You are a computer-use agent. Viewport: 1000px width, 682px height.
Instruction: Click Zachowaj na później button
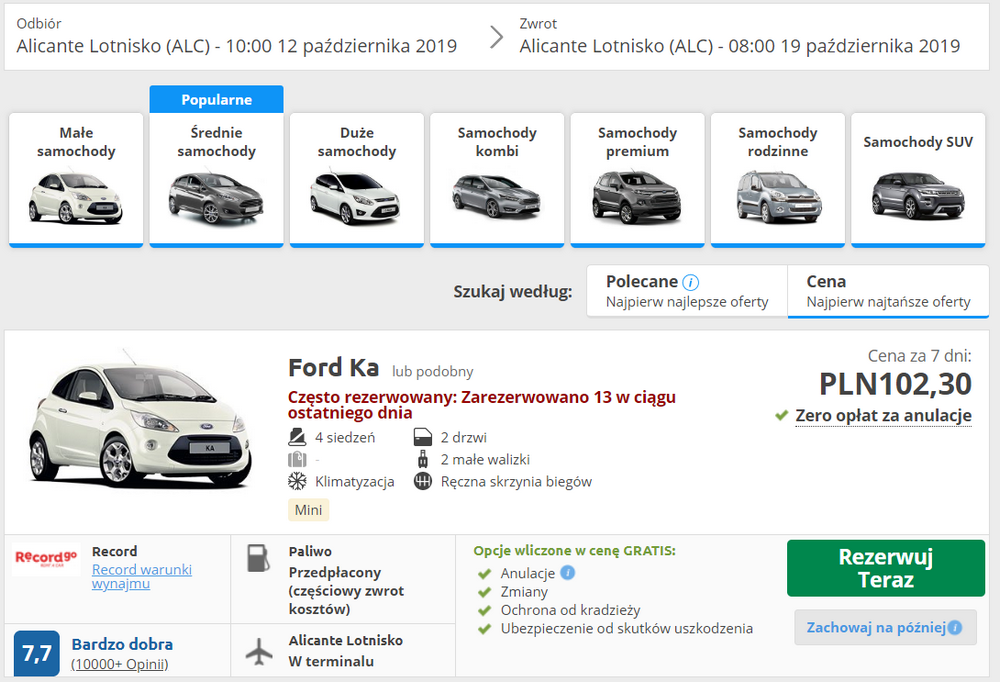pos(886,627)
